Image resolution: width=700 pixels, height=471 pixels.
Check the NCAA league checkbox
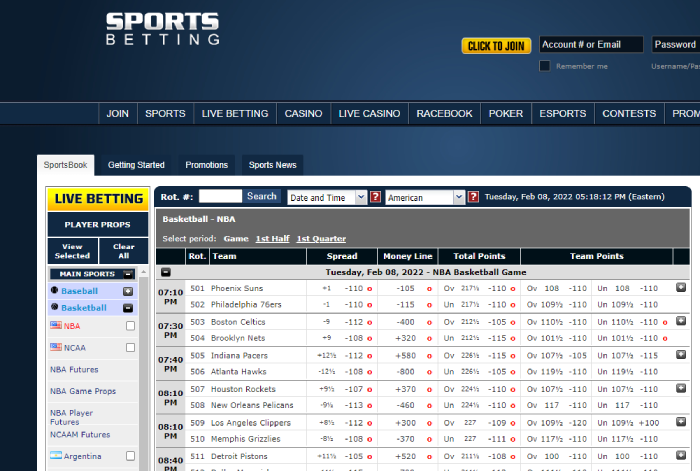tap(130, 347)
